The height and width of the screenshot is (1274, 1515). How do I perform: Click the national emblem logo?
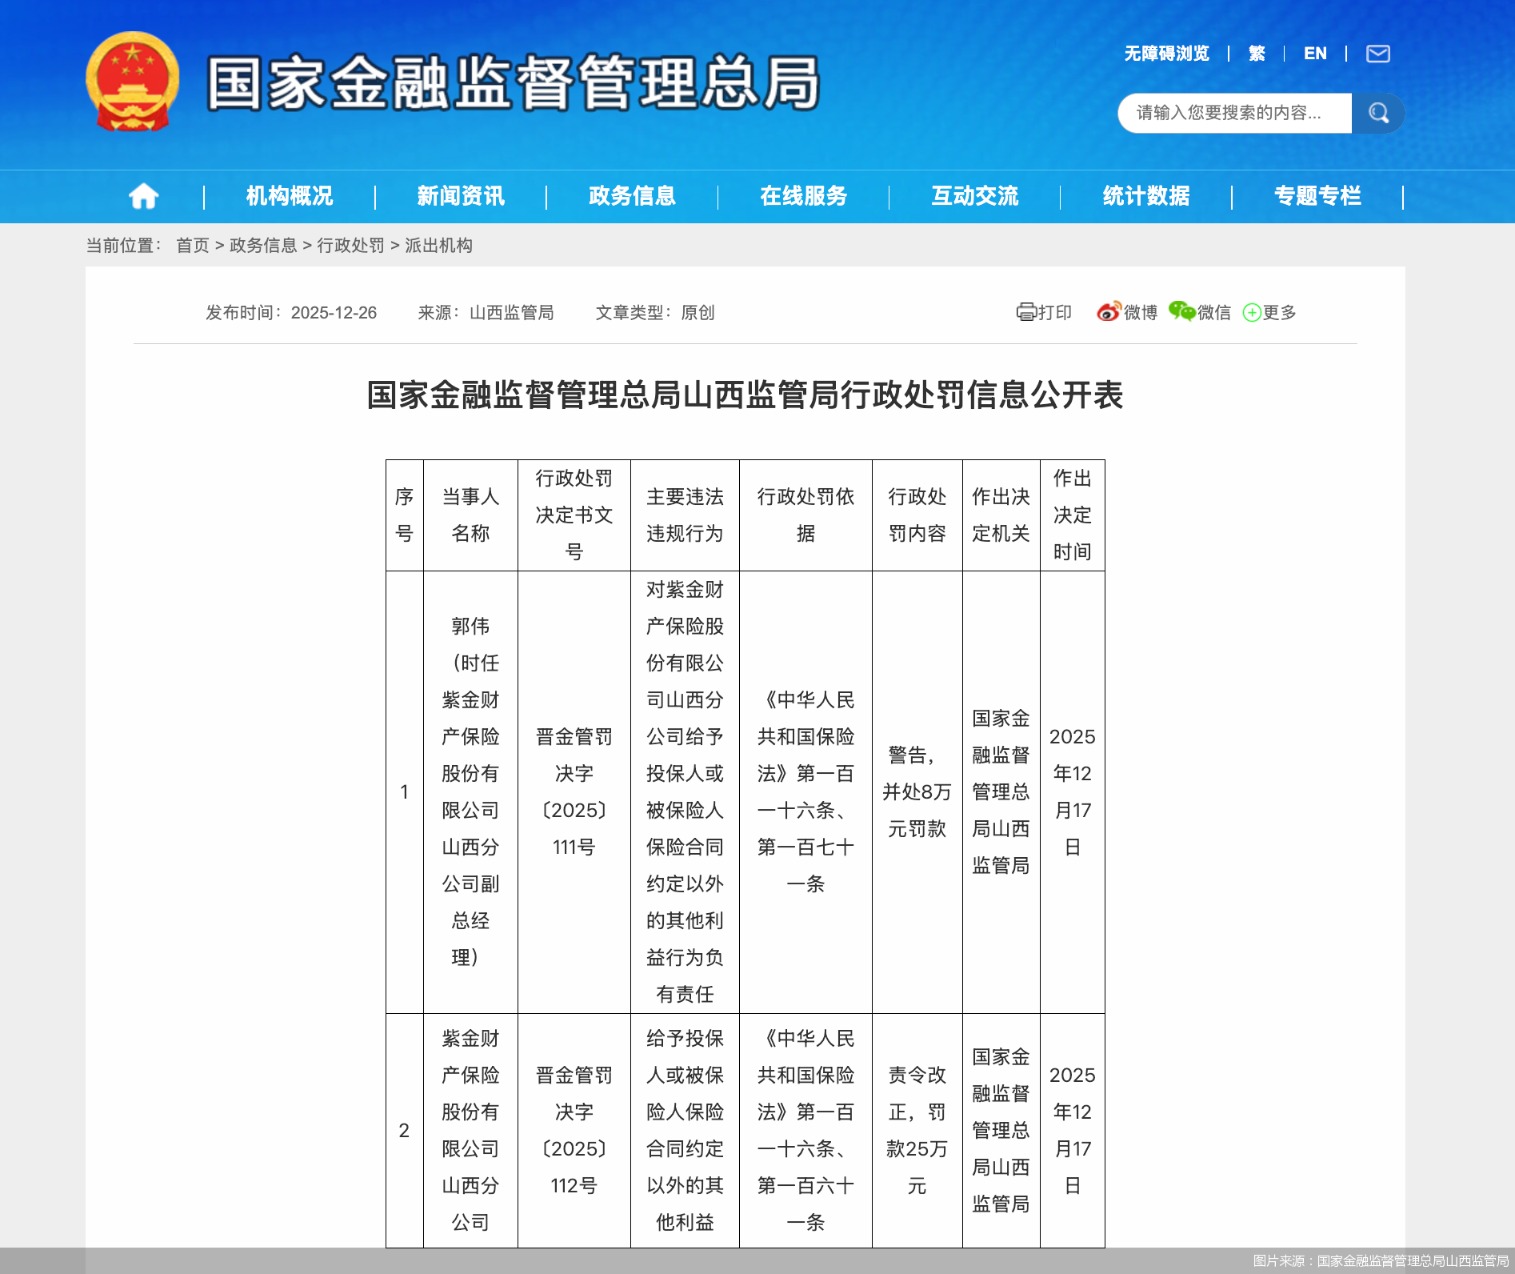(x=131, y=80)
